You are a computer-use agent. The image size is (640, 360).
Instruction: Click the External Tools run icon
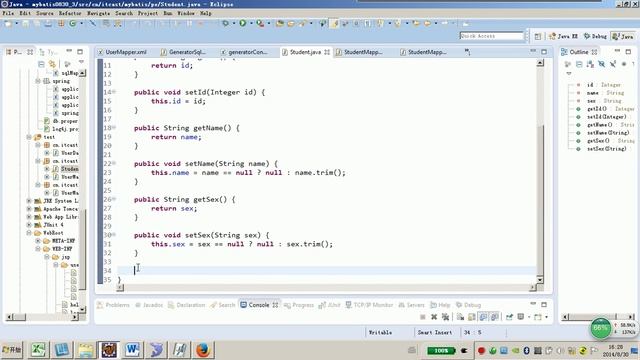tap(260, 23)
